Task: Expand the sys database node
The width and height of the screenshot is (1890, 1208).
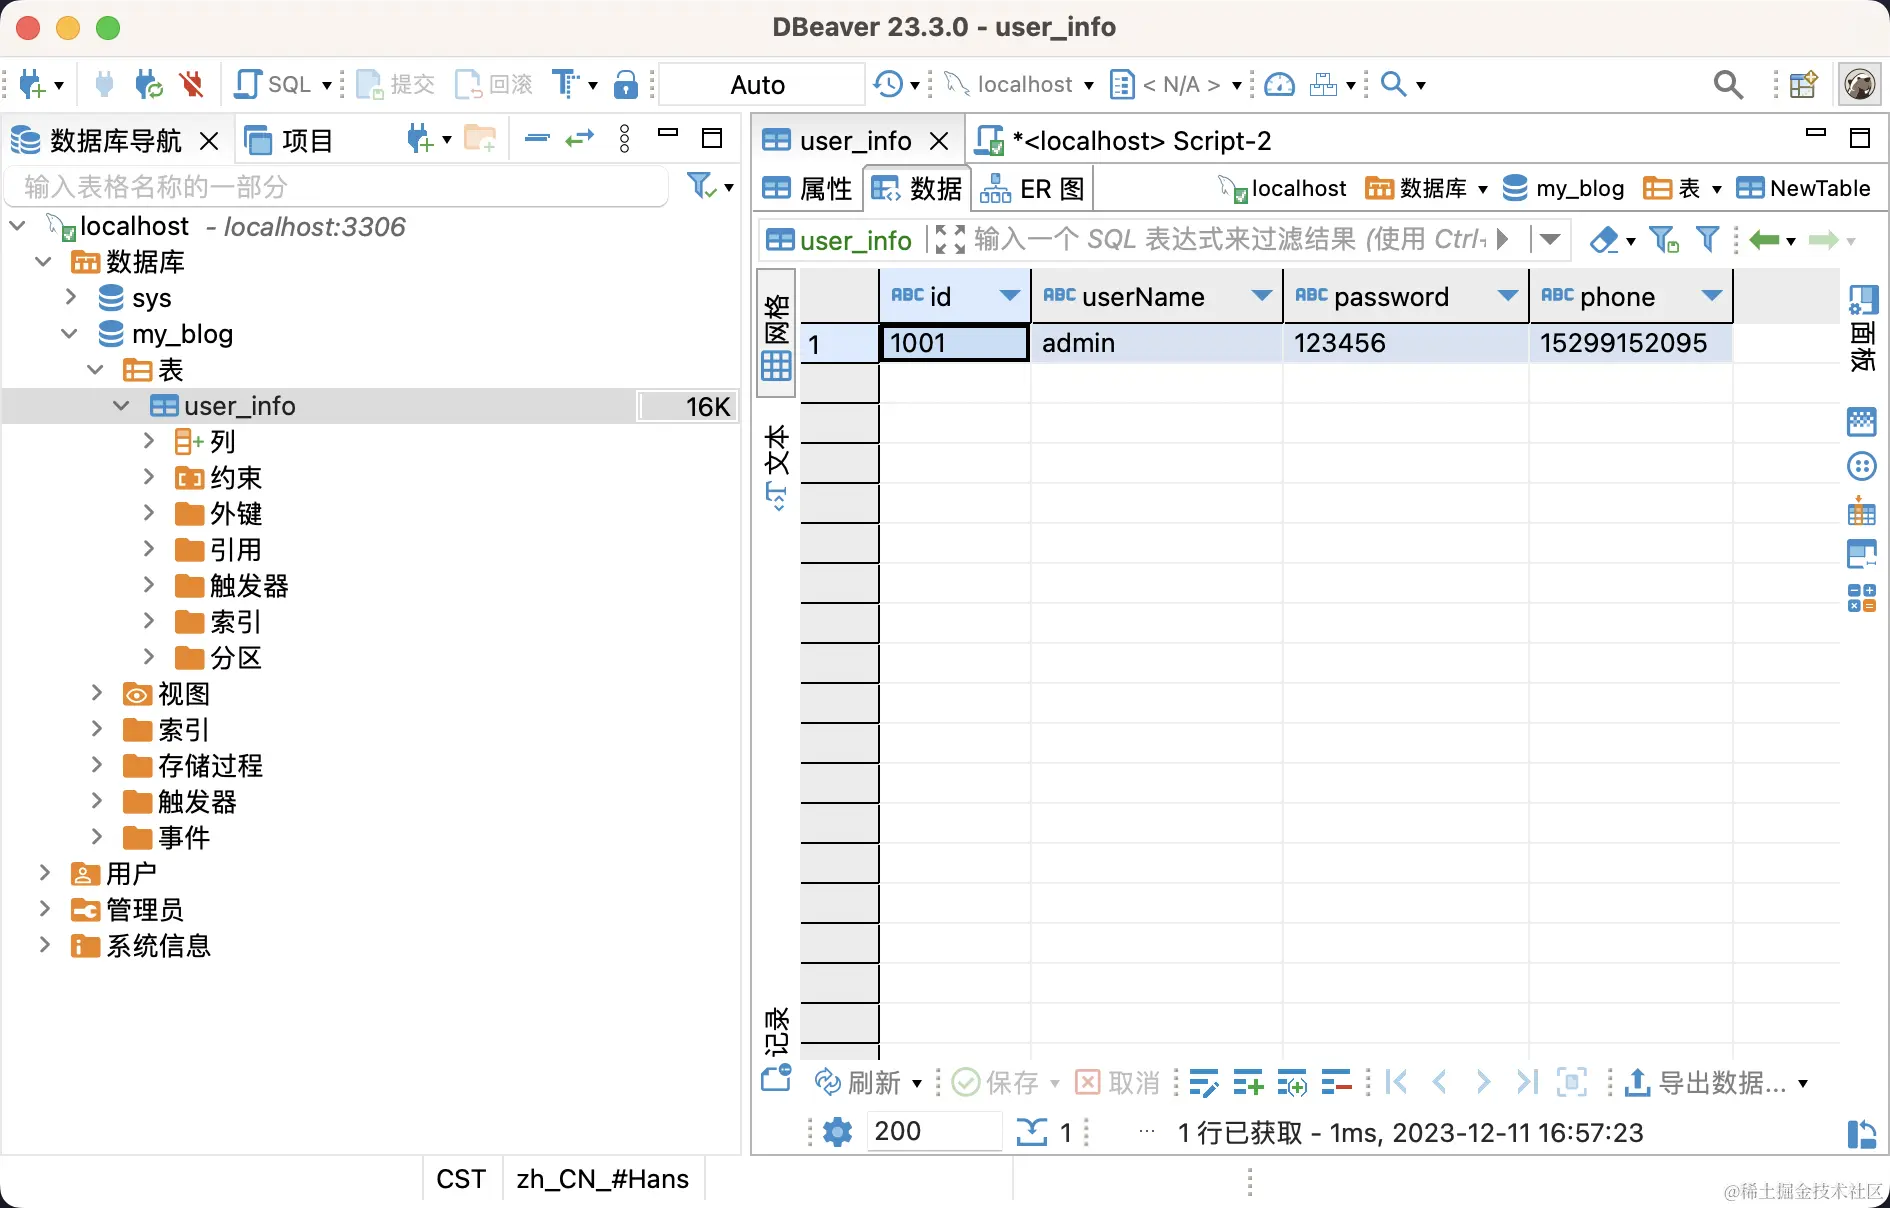Action: point(70,298)
